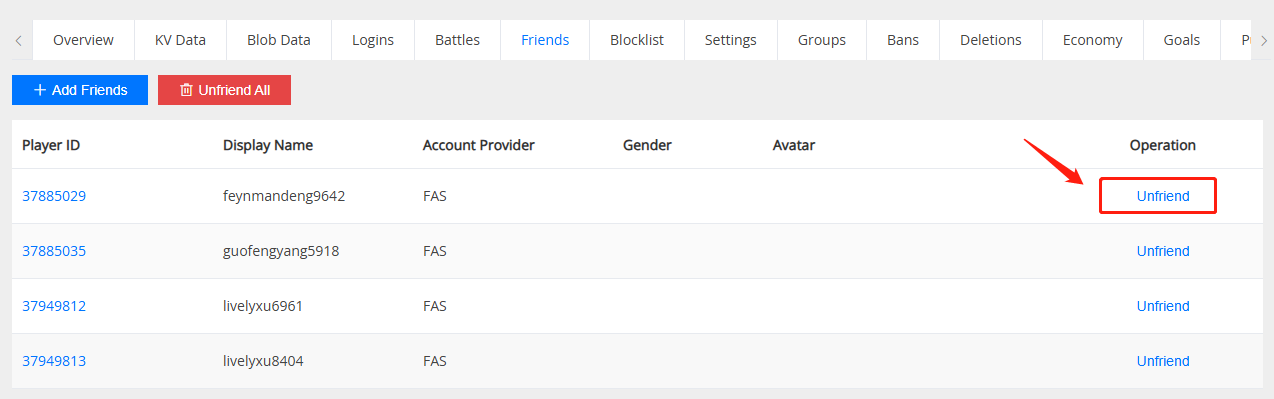The width and height of the screenshot is (1274, 399).
Task: Open the Overview tab
Action: (x=83, y=40)
